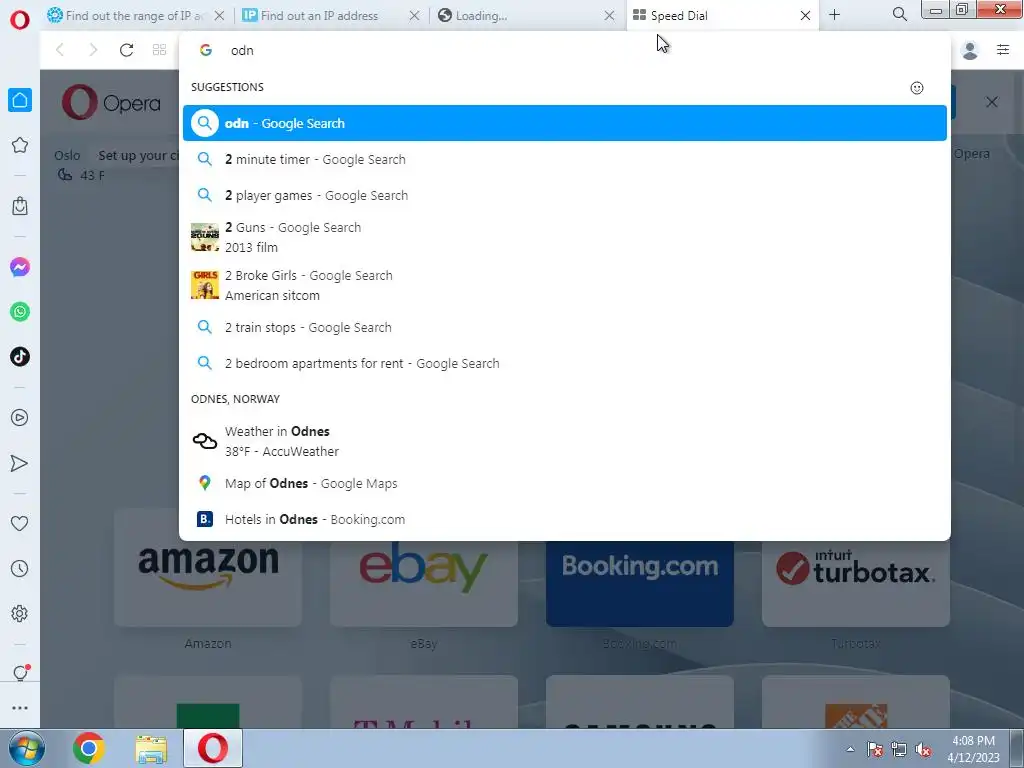Switch to 'Find out the range of IP' tab
The width and height of the screenshot is (1024, 768).
(x=134, y=16)
